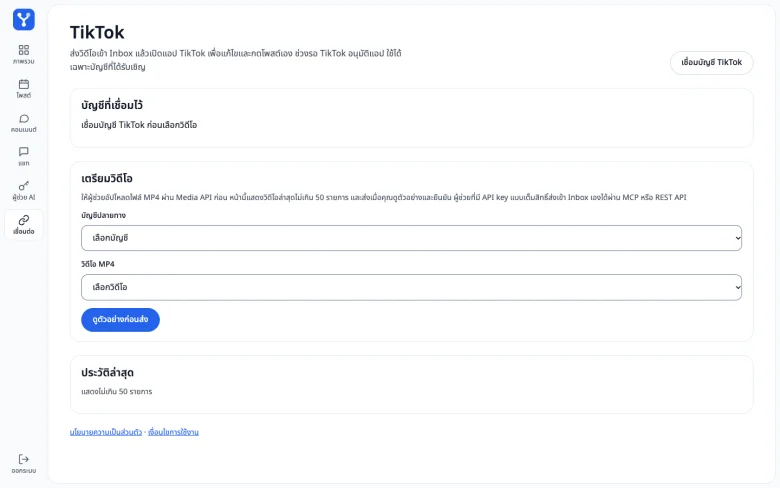Image resolution: width=780 pixels, height=488 pixels.
Task: Open the ภาพรวม overview grid icon
Action: tap(23, 50)
